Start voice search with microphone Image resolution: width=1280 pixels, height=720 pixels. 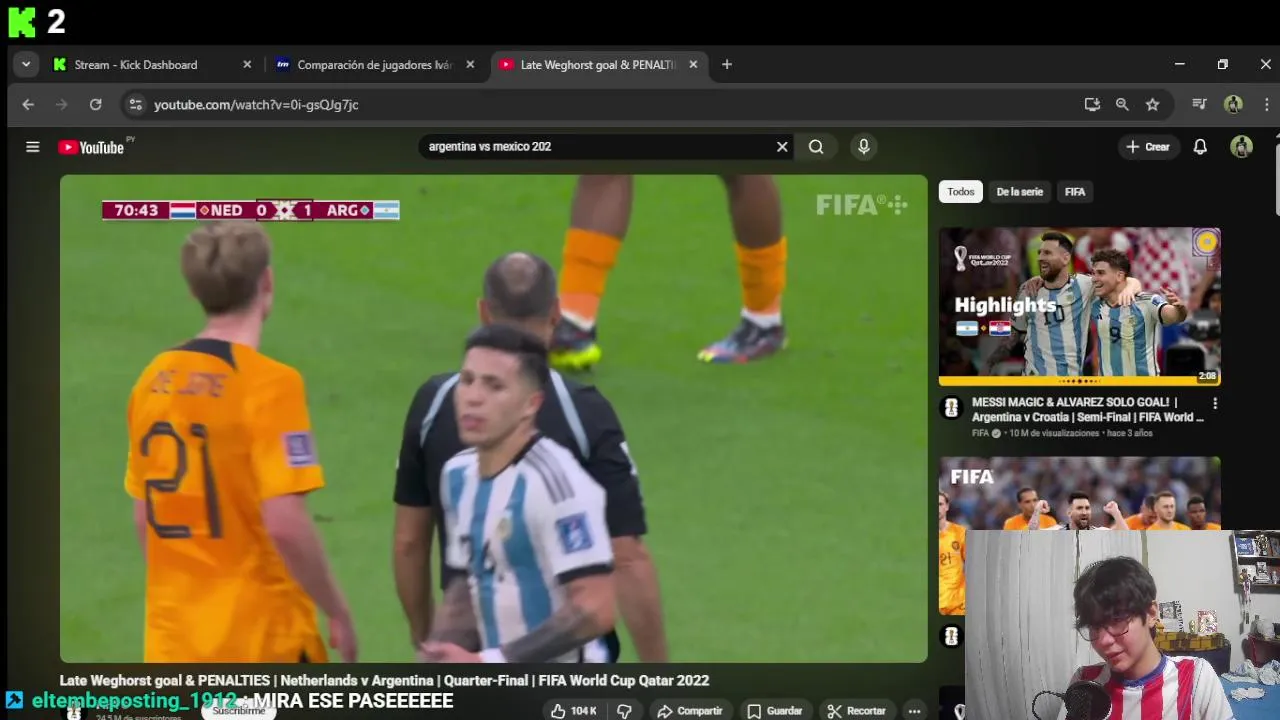[x=864, y=146]
